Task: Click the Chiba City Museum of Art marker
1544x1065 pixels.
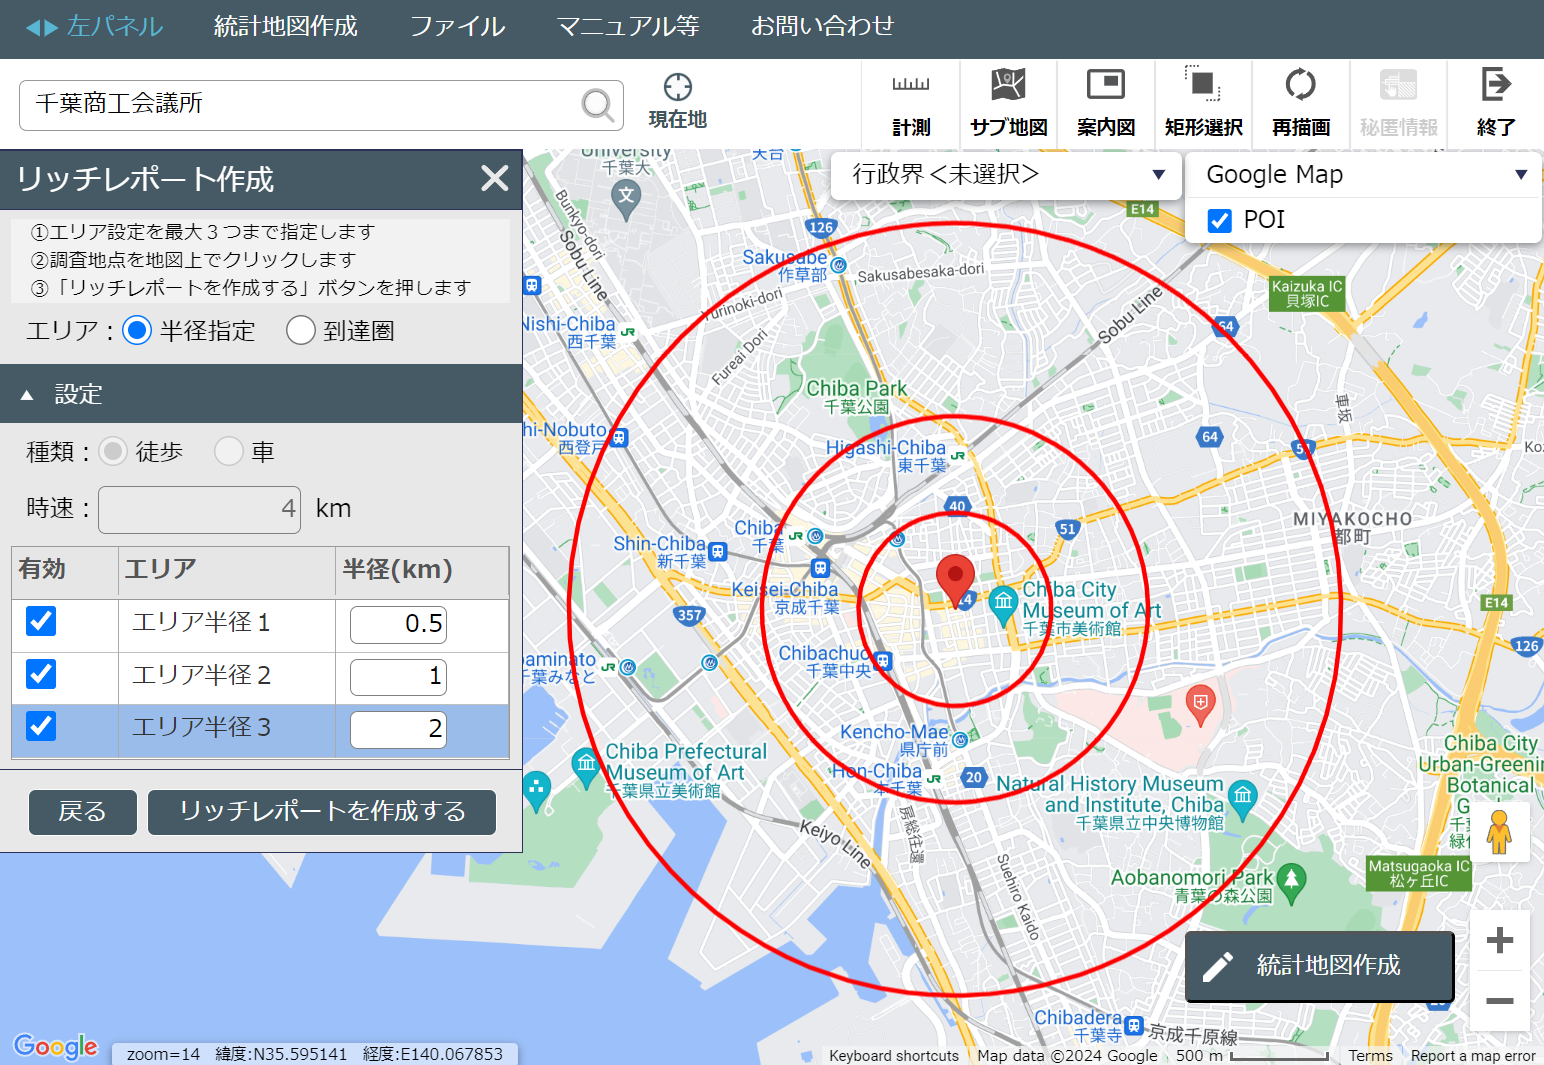Action: (x=1003, y=603)
